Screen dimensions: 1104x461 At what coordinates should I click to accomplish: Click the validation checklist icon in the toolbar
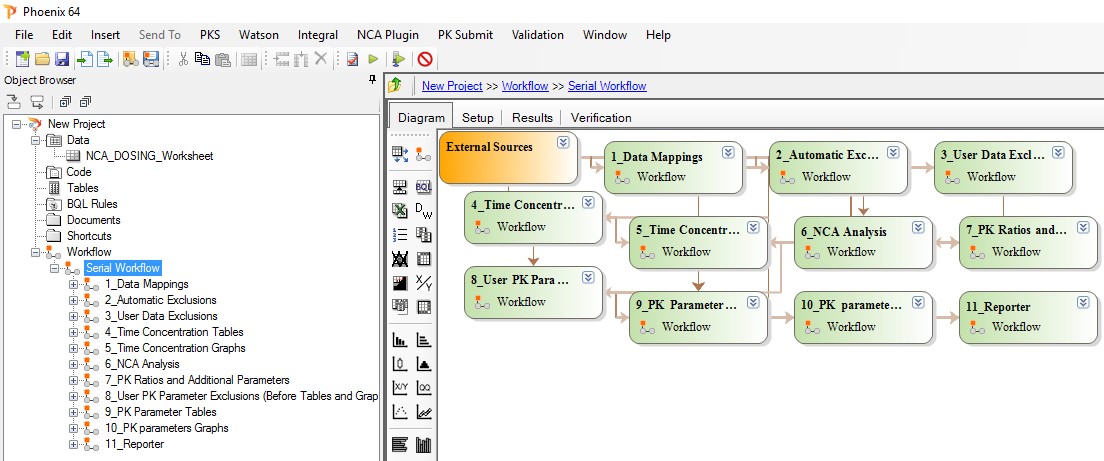coord(353,59)
